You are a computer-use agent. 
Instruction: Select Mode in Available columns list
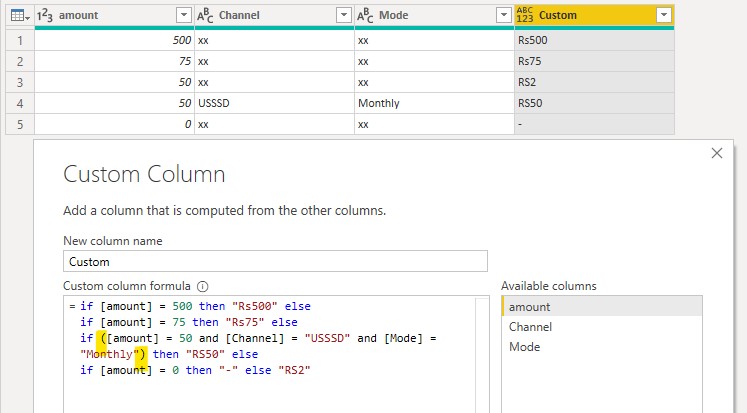click(602, 347)
